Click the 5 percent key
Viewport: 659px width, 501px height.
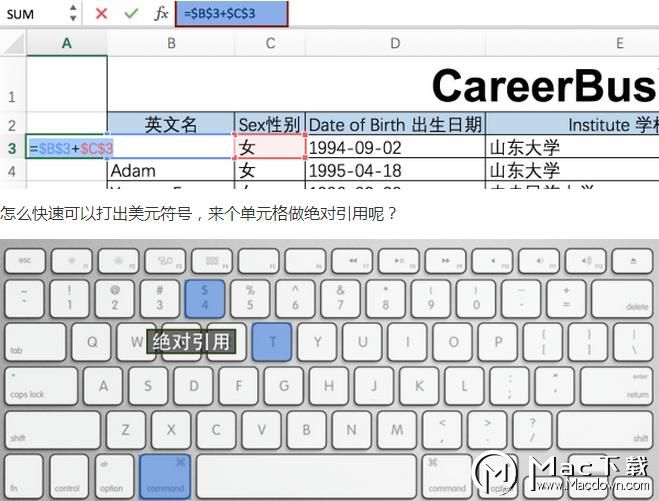(250, 298)
